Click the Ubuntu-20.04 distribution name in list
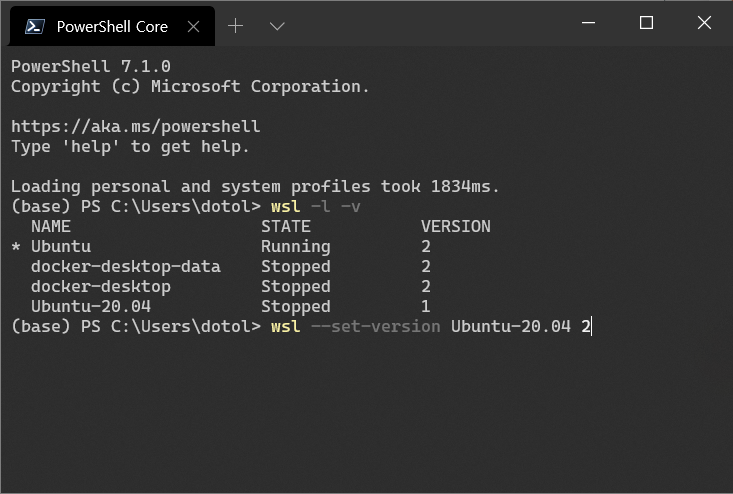The height and width of the screenshot is (494, 733). [91, 306]
